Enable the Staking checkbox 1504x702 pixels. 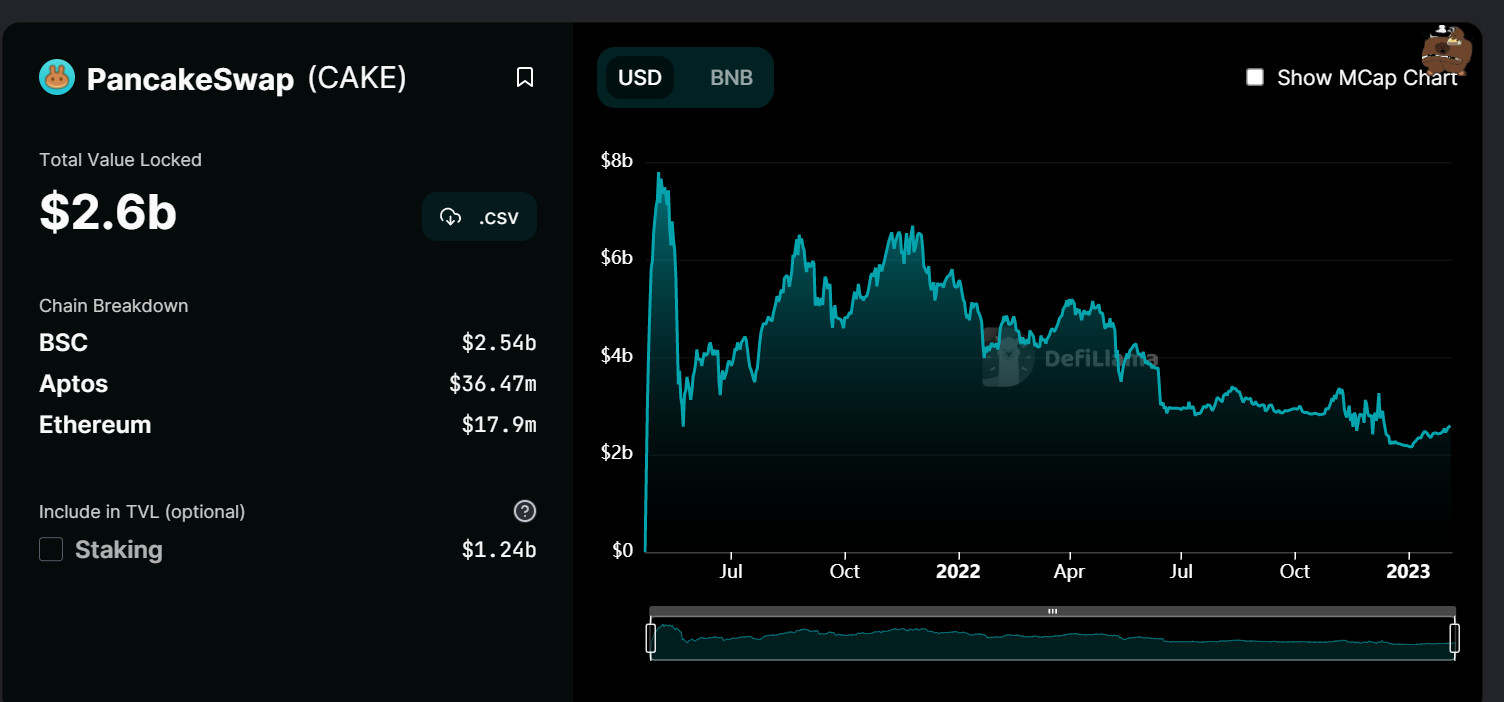click(x=51, y=549)
